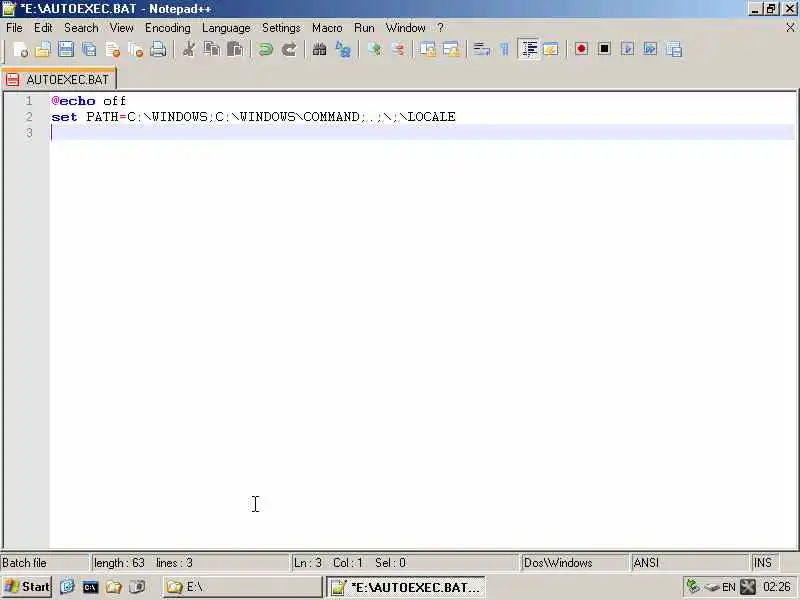Click the Zoom In toolbar icon
Viewport: 800px width, 600px height.
tap(374, 49)
